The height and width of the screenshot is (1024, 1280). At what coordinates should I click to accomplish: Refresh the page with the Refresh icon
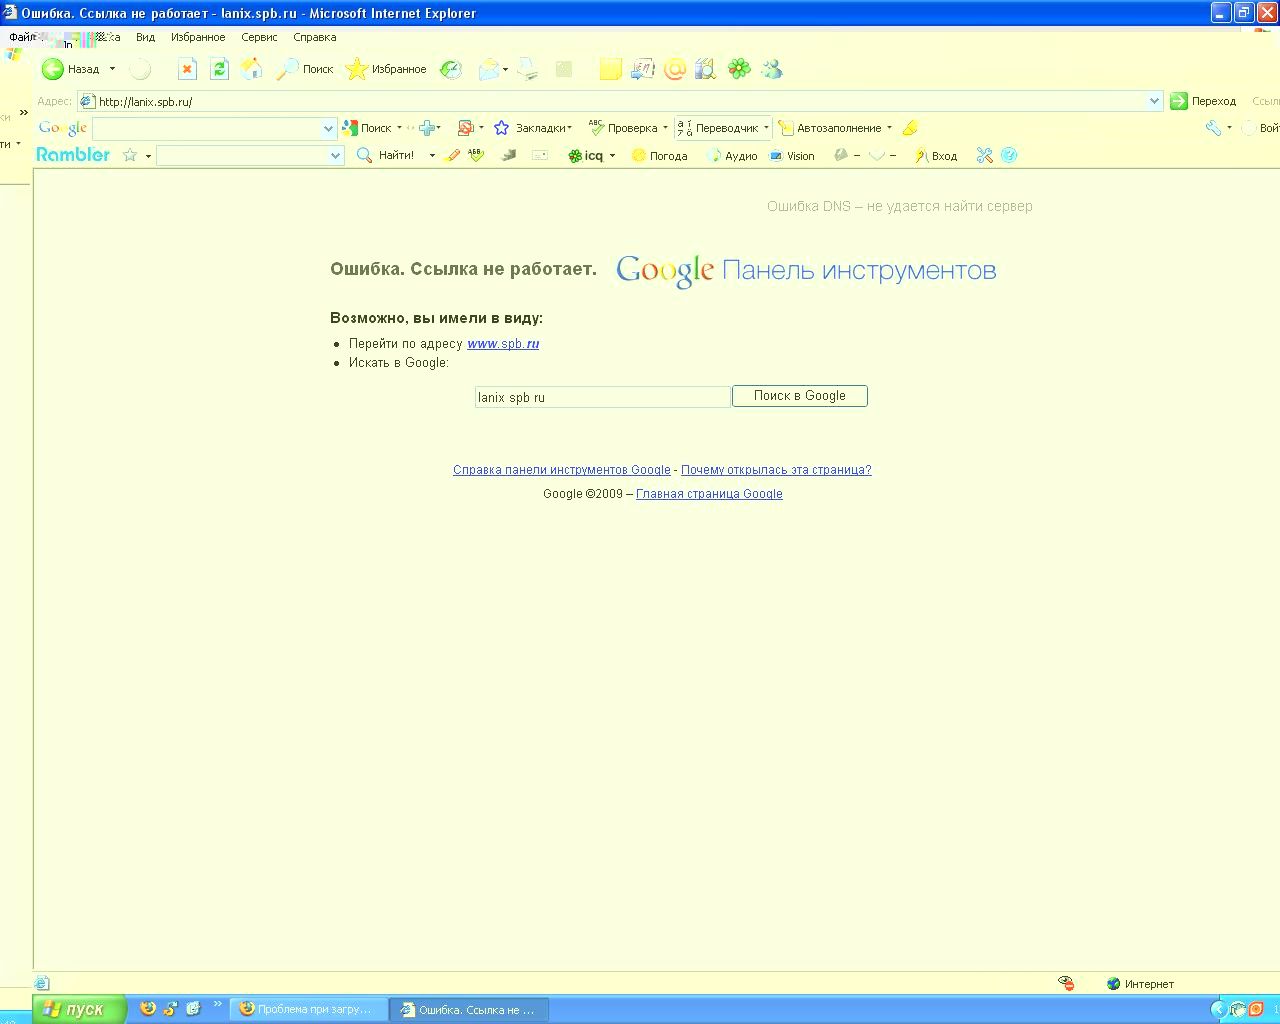[x=219, y=69]
